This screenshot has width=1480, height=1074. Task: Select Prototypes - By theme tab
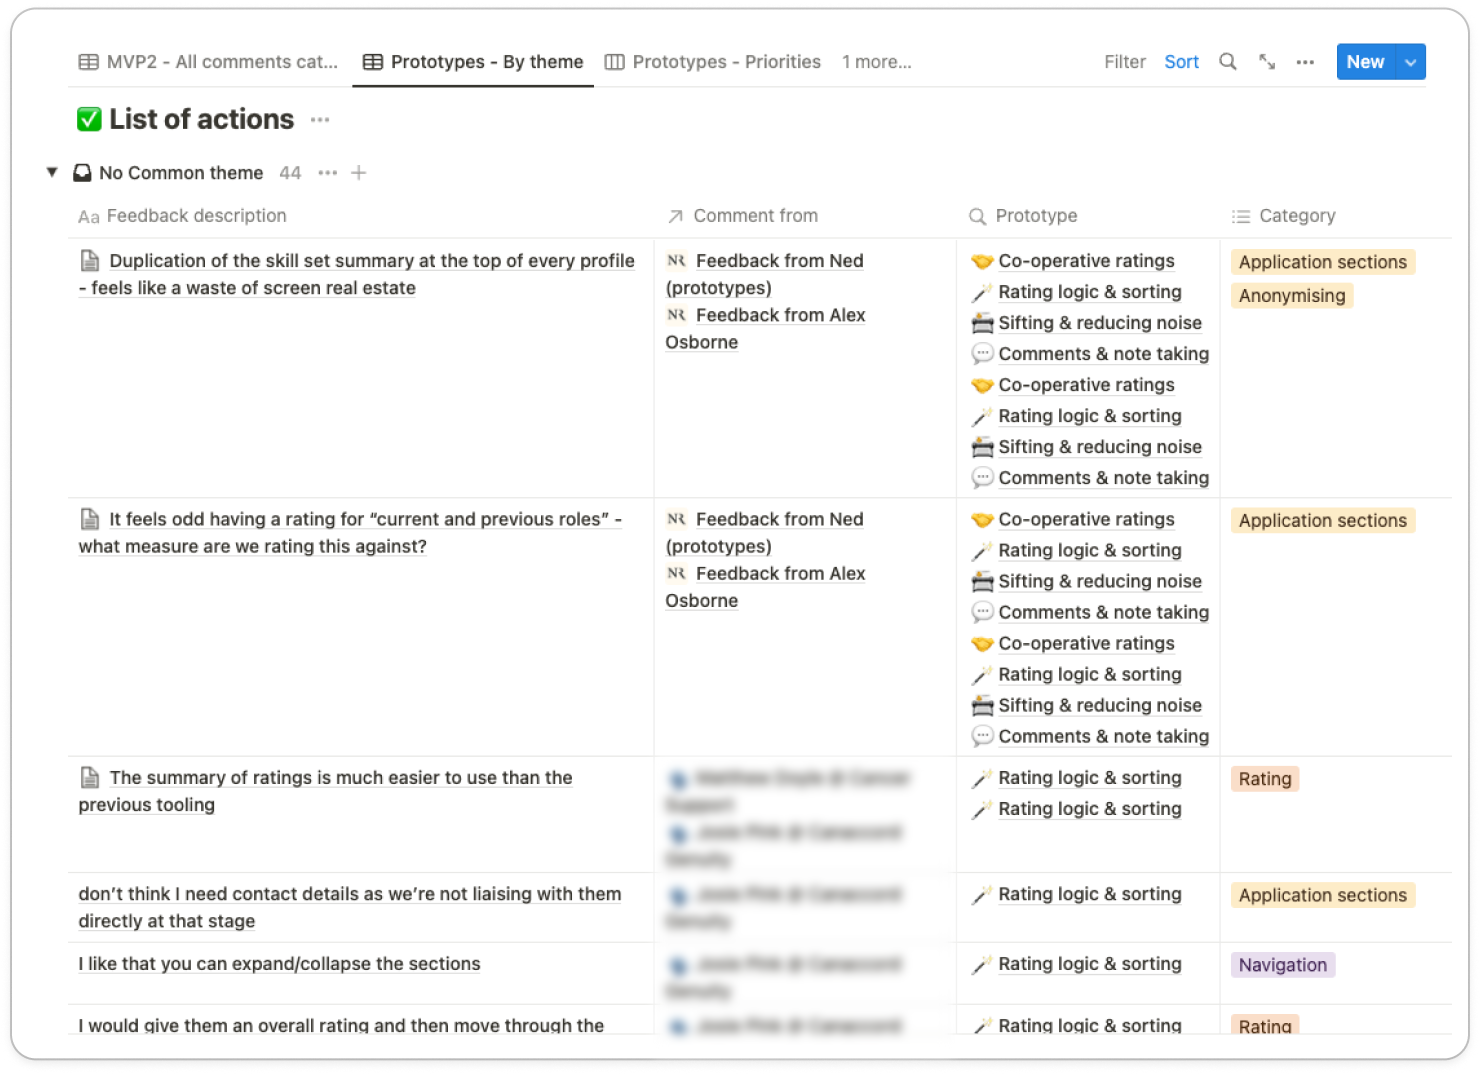point(473,62)
